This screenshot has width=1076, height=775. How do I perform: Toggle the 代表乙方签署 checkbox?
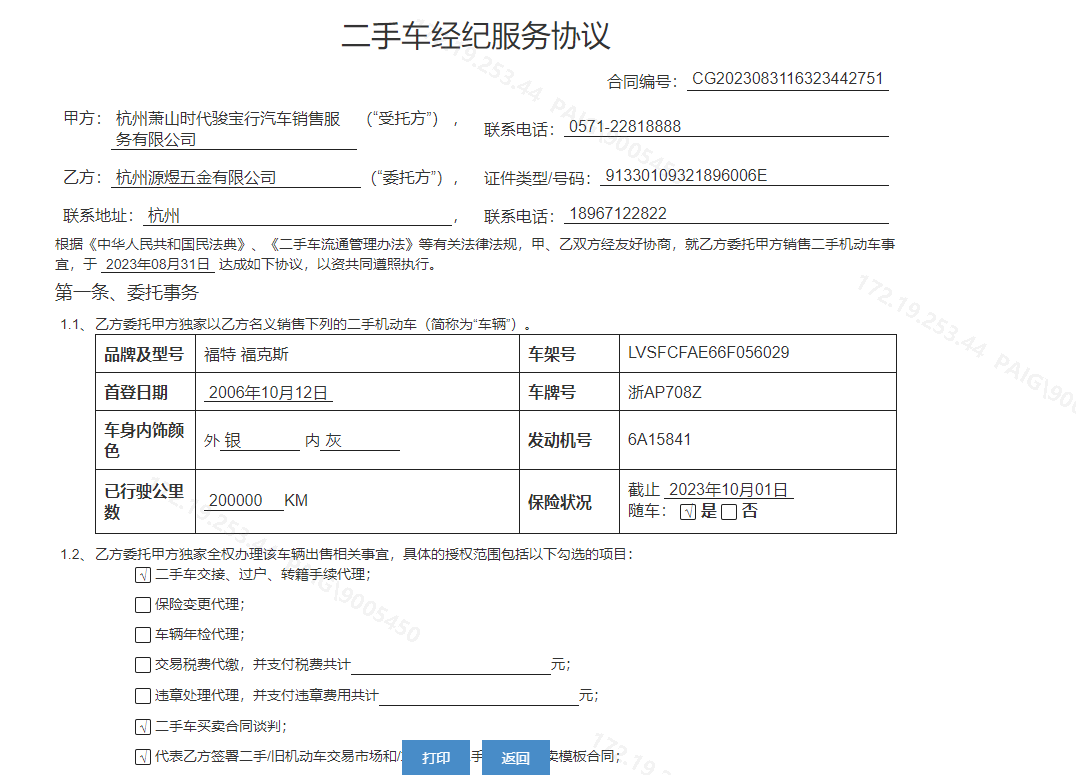[143, 756]
